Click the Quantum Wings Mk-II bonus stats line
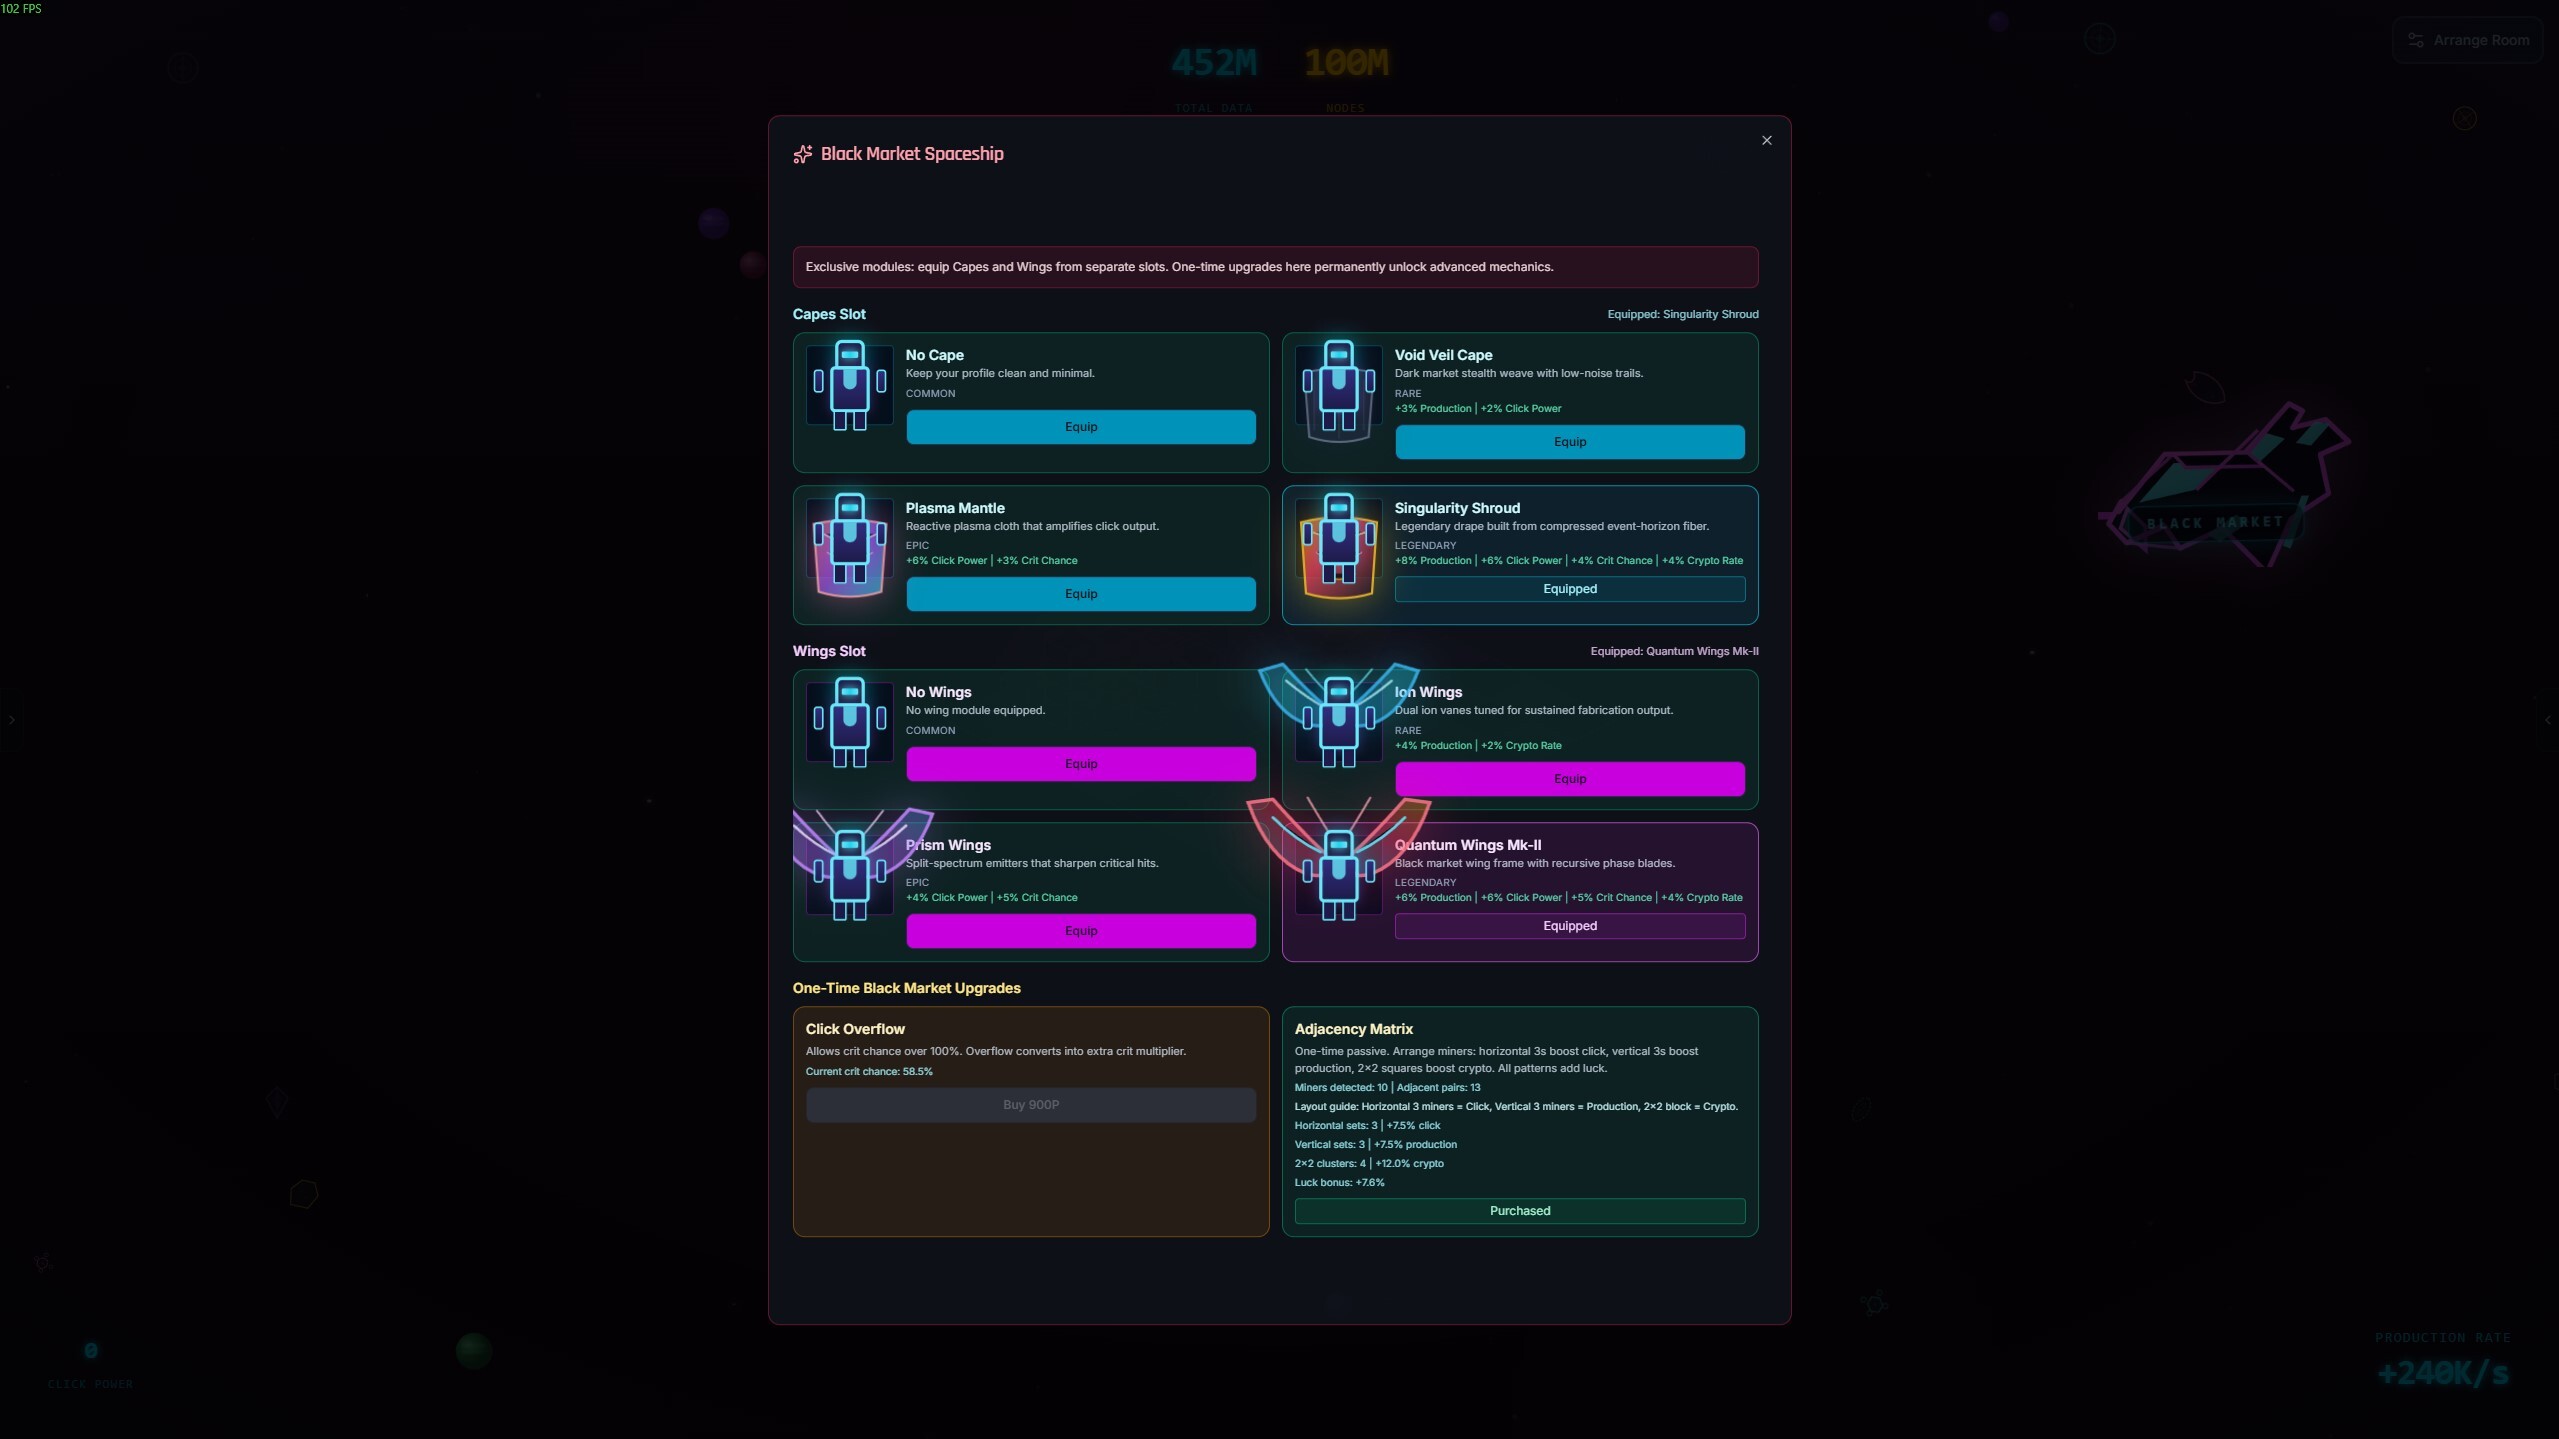This screenshot has height=1439, width=2559. point(1568,898)
